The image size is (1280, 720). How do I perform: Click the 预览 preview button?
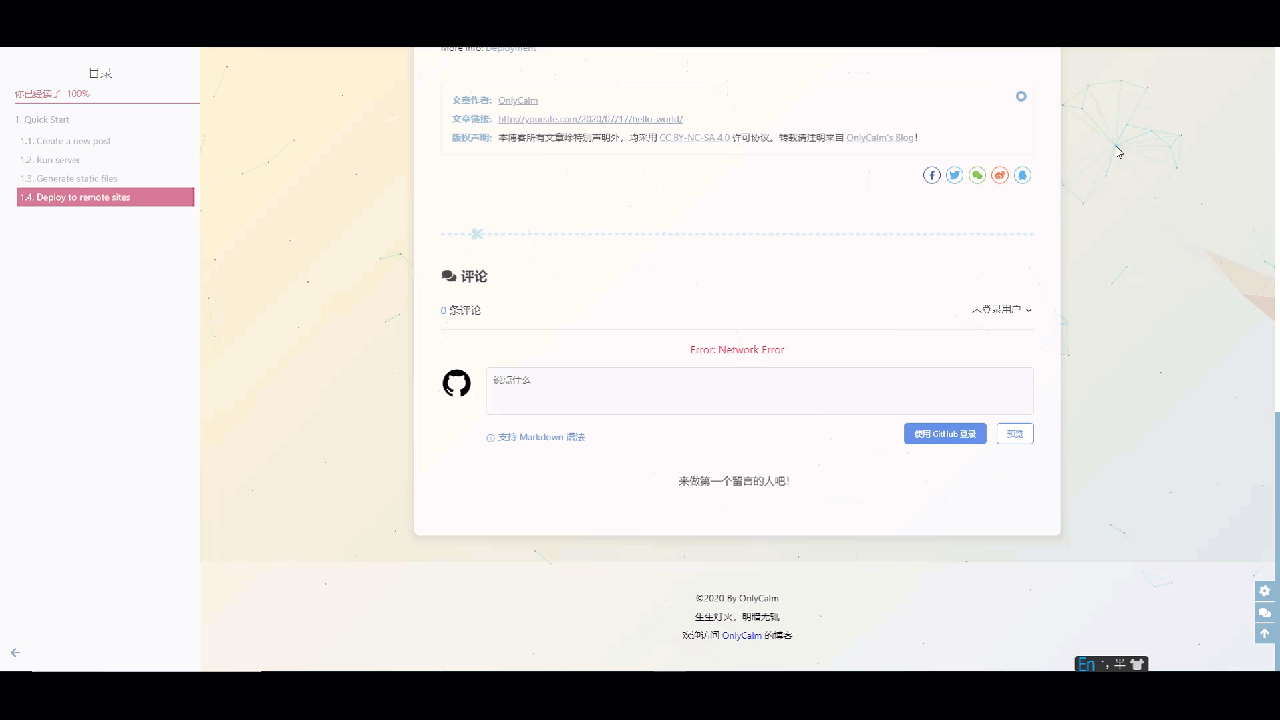[1015, 434]
